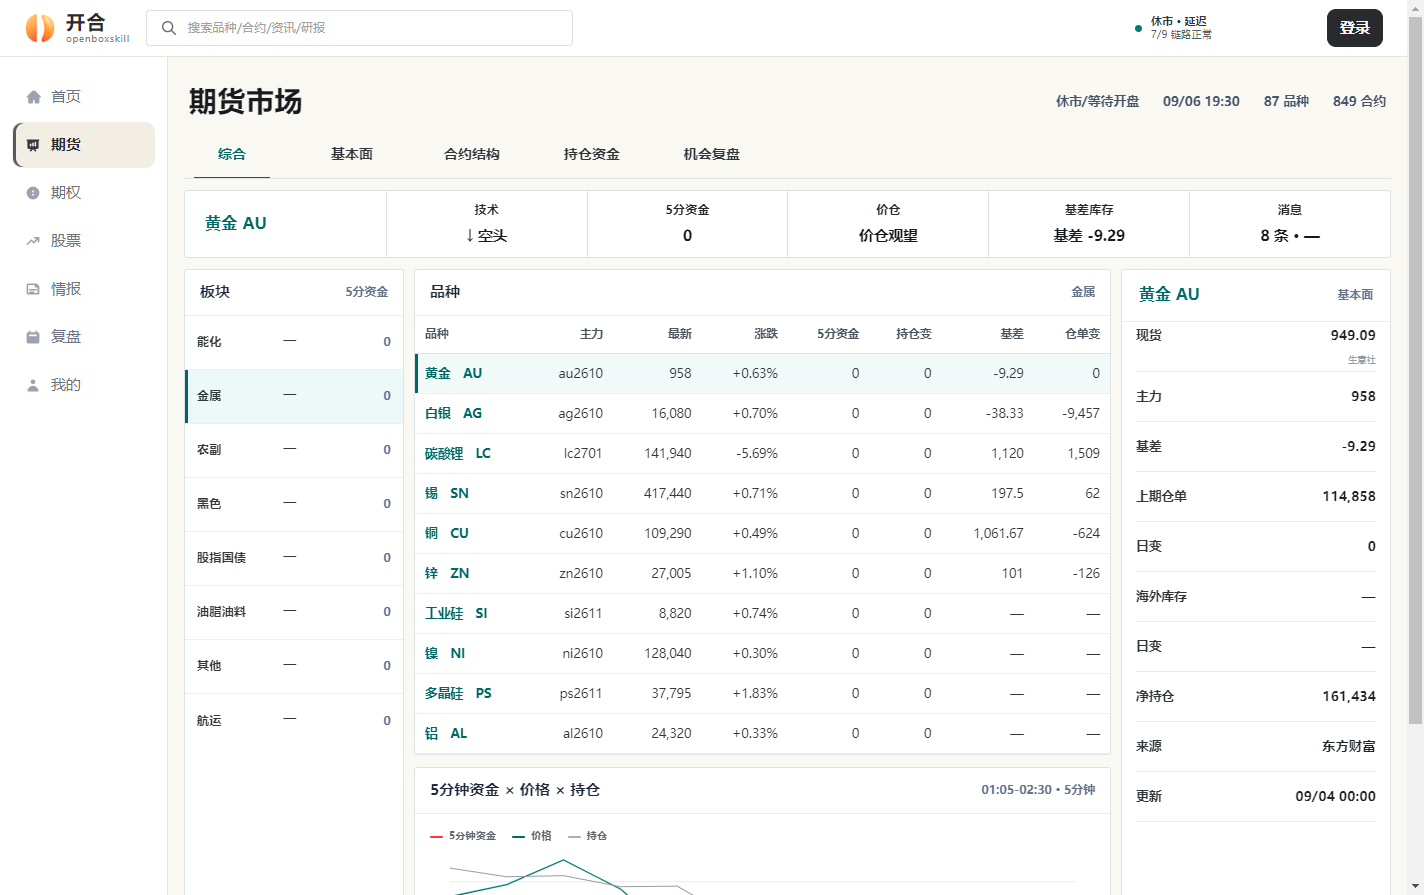Select the 油脂油料 sector row
Viewport: 1424px width, 895px height.
(294, 612)
